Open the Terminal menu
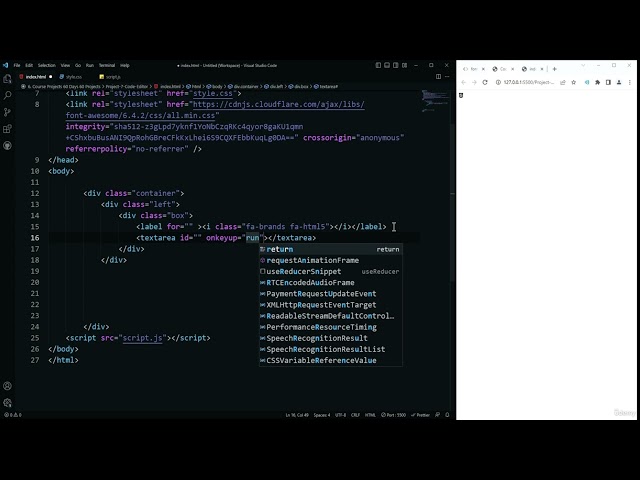Viewport: 640px width, 480px height. tap(107, 65)
